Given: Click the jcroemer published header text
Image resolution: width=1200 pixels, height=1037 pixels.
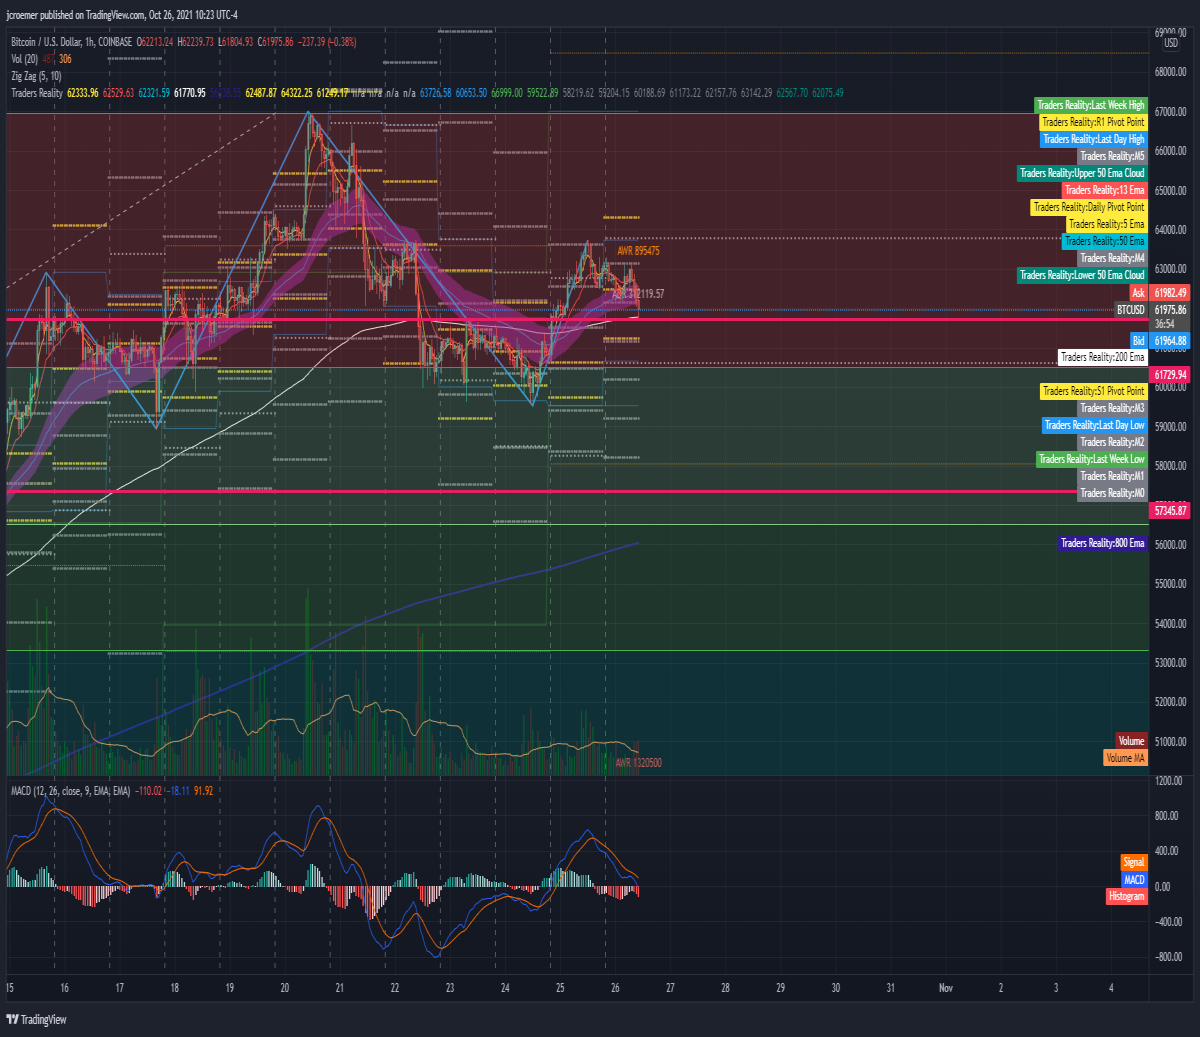Looking at the screenshot, I should (122, 15).
